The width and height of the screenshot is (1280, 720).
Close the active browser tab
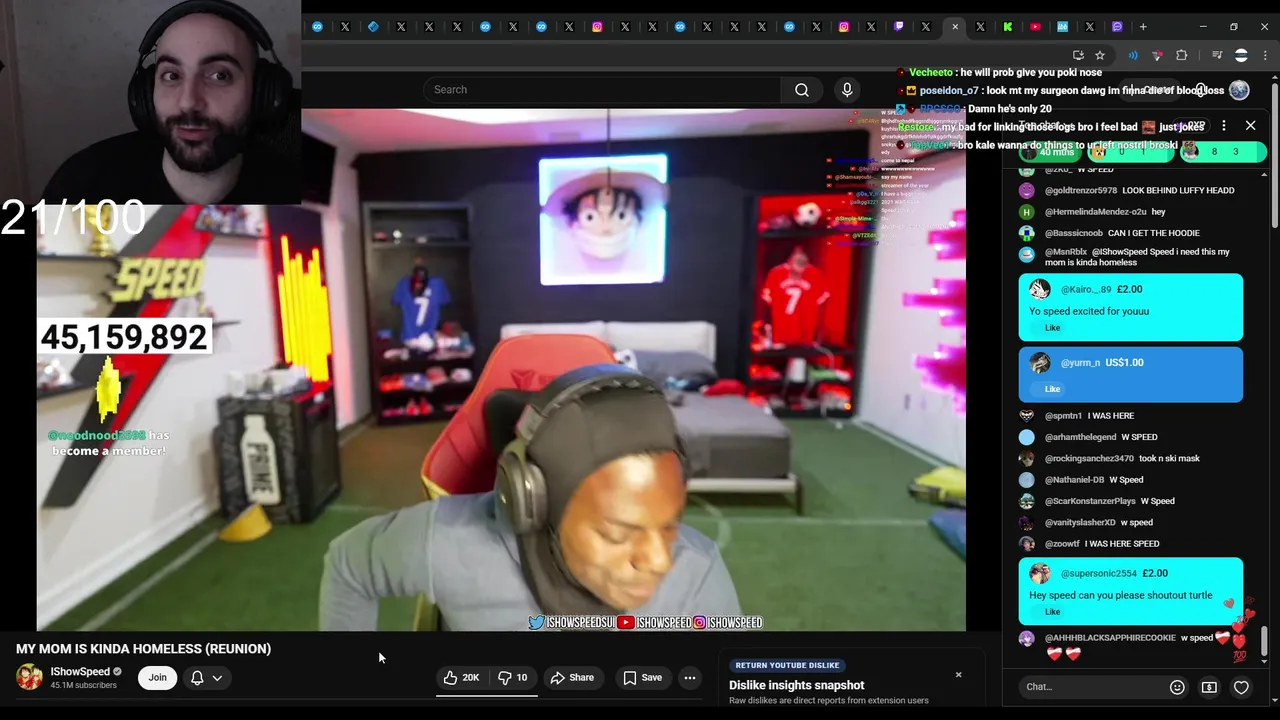coord(955,27)
